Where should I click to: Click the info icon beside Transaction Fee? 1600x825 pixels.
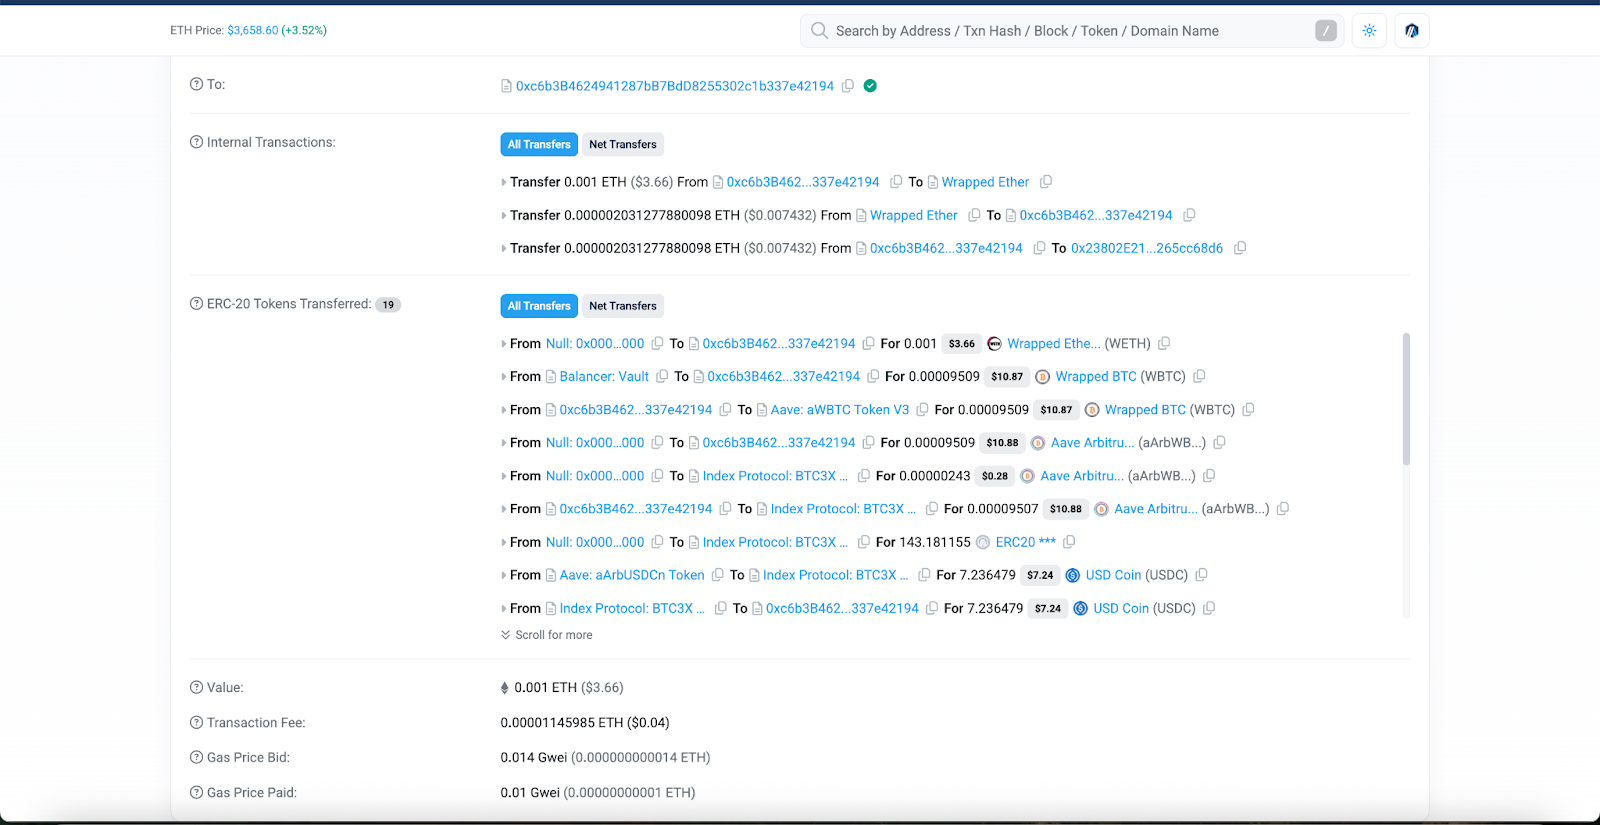(x=196, y=723)
